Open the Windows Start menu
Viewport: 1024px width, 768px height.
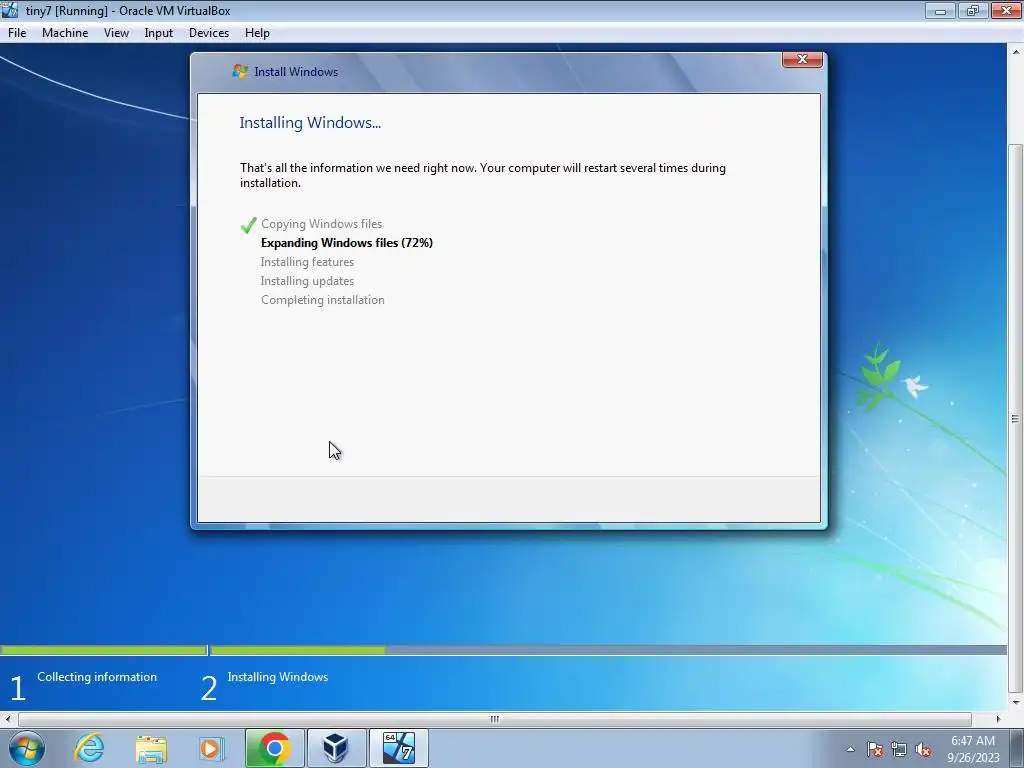click(x=27, y=748)
